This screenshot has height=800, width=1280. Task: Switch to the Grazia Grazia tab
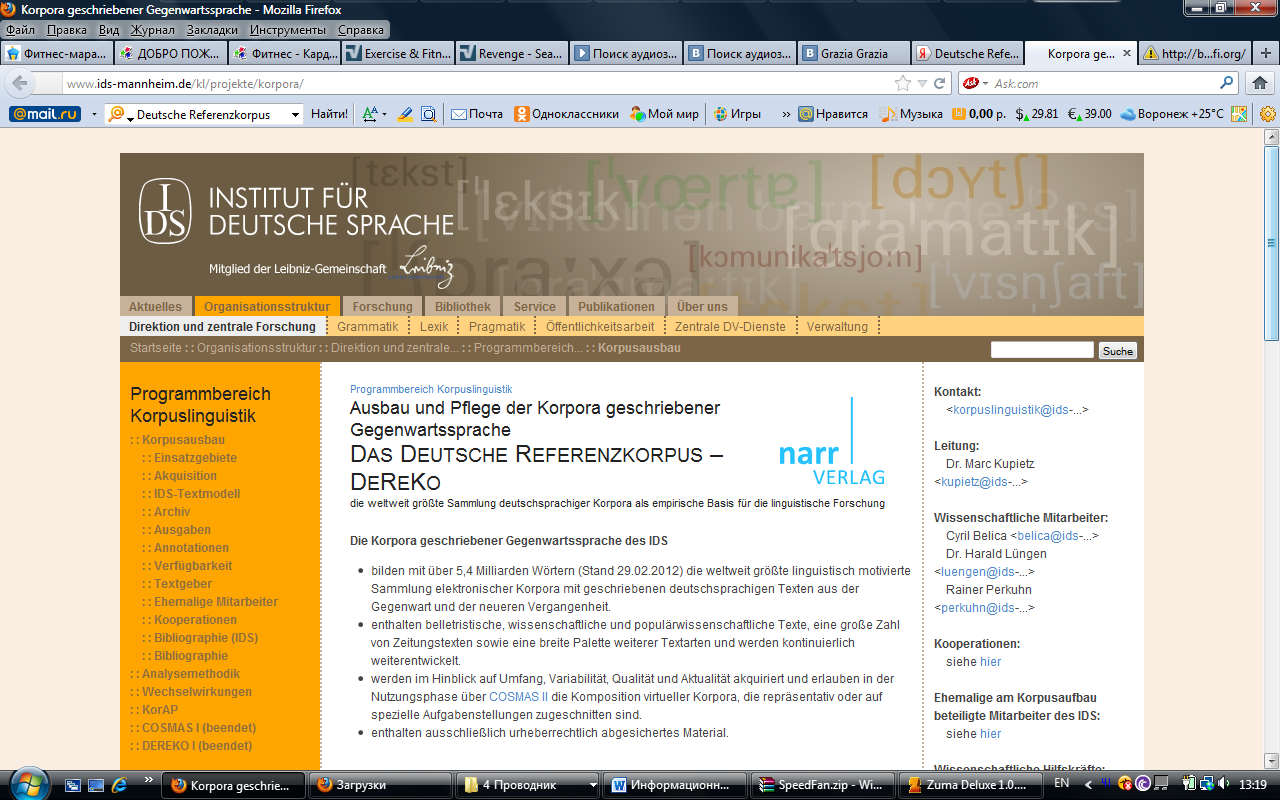coord(854,54)
